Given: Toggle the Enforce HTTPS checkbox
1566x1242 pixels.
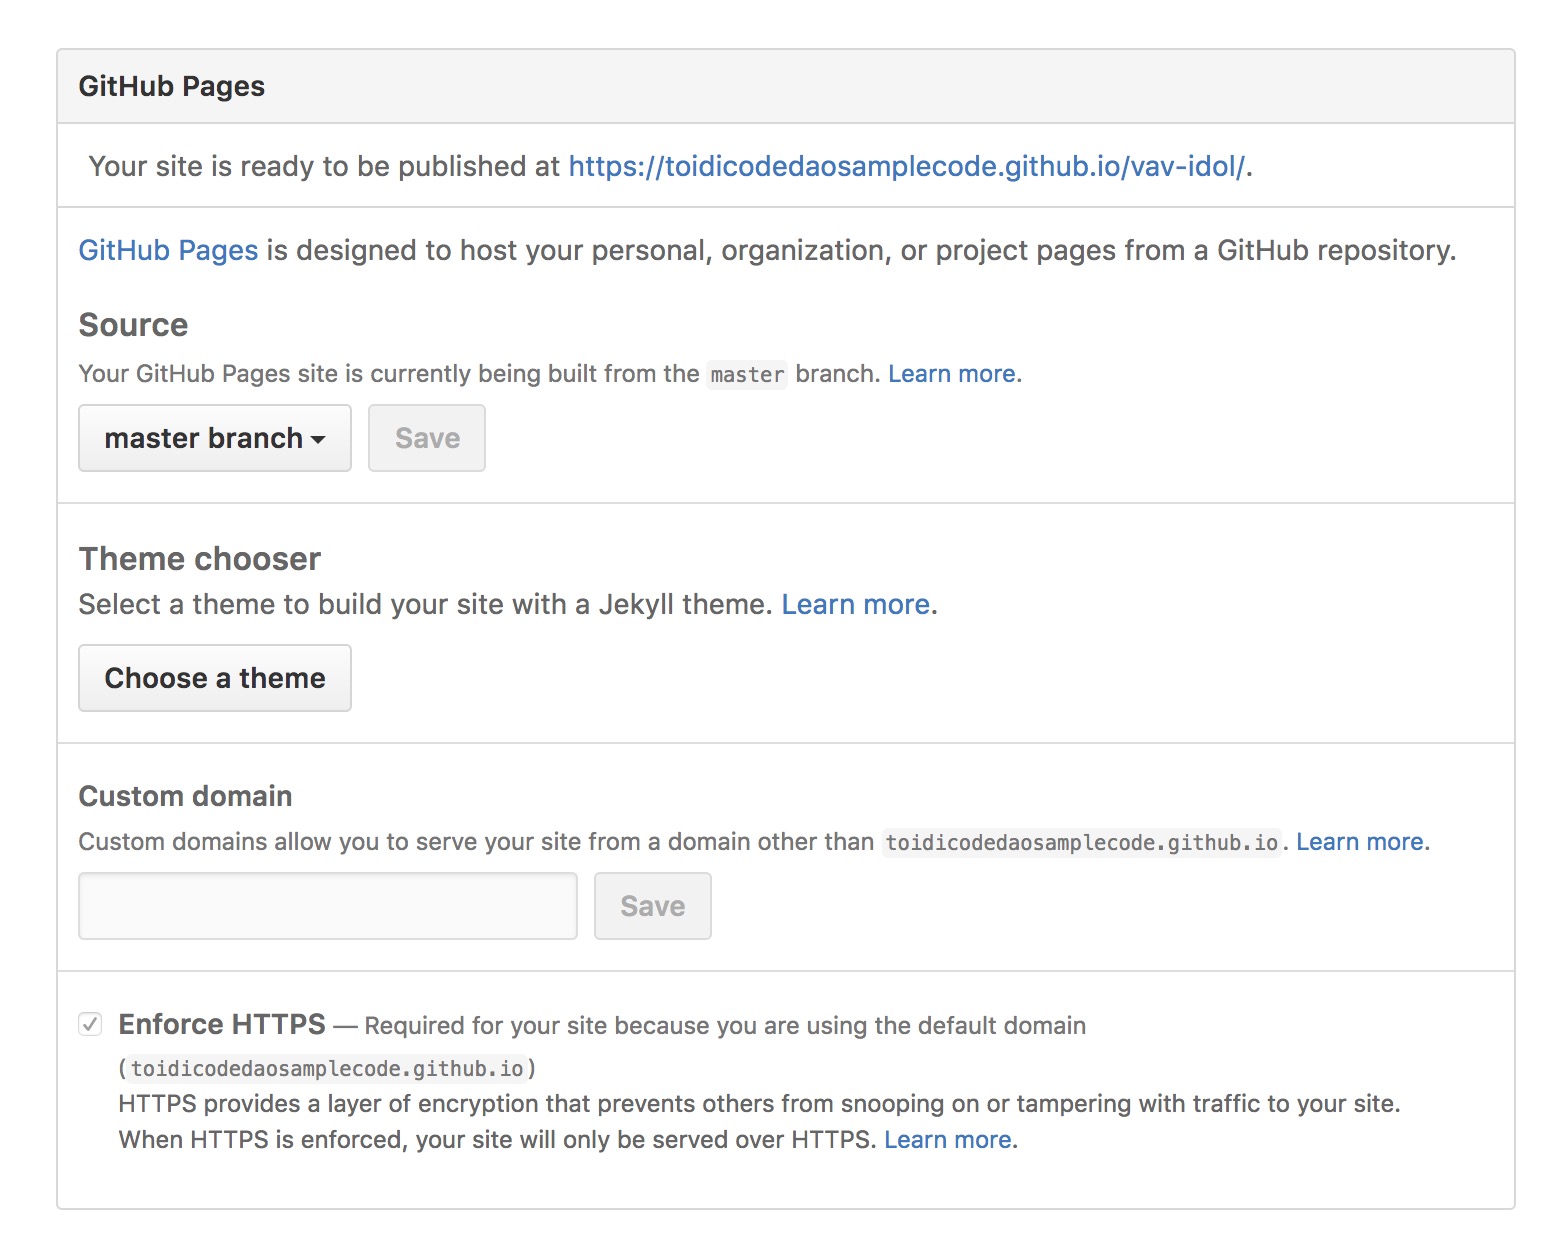Looking at the screenshot, I should coord(90,1024).
